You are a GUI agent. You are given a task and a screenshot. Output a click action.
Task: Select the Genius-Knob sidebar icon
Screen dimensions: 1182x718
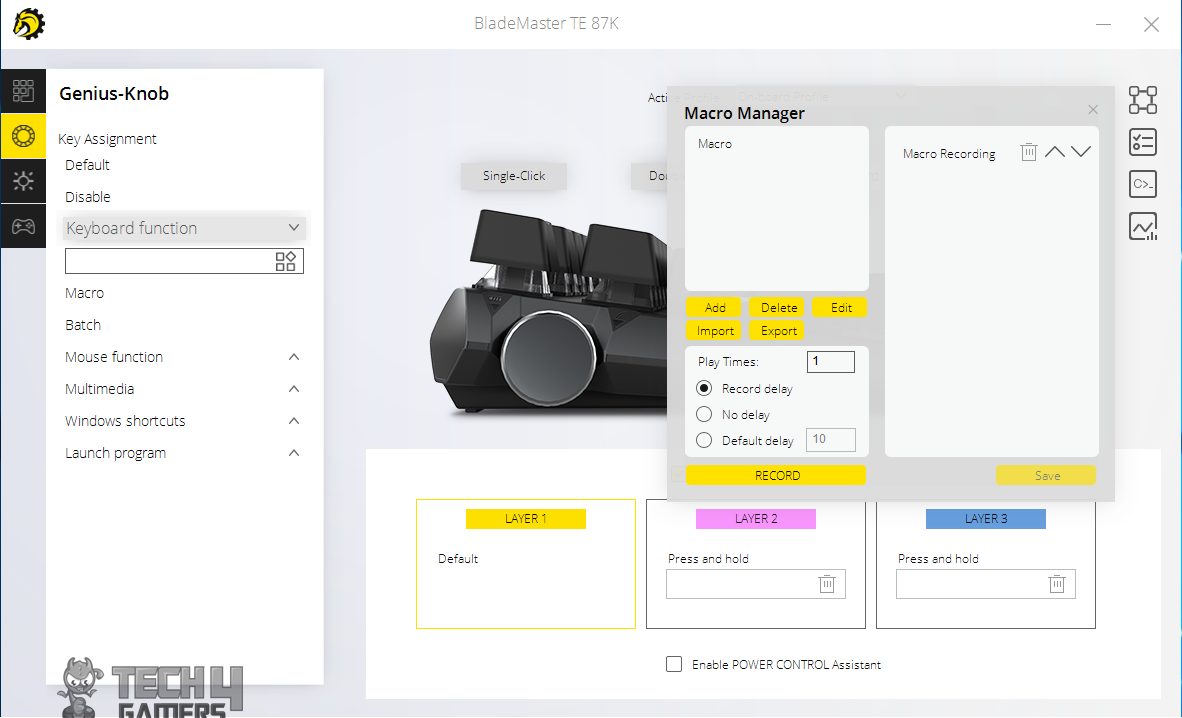(x=23, y=137)
